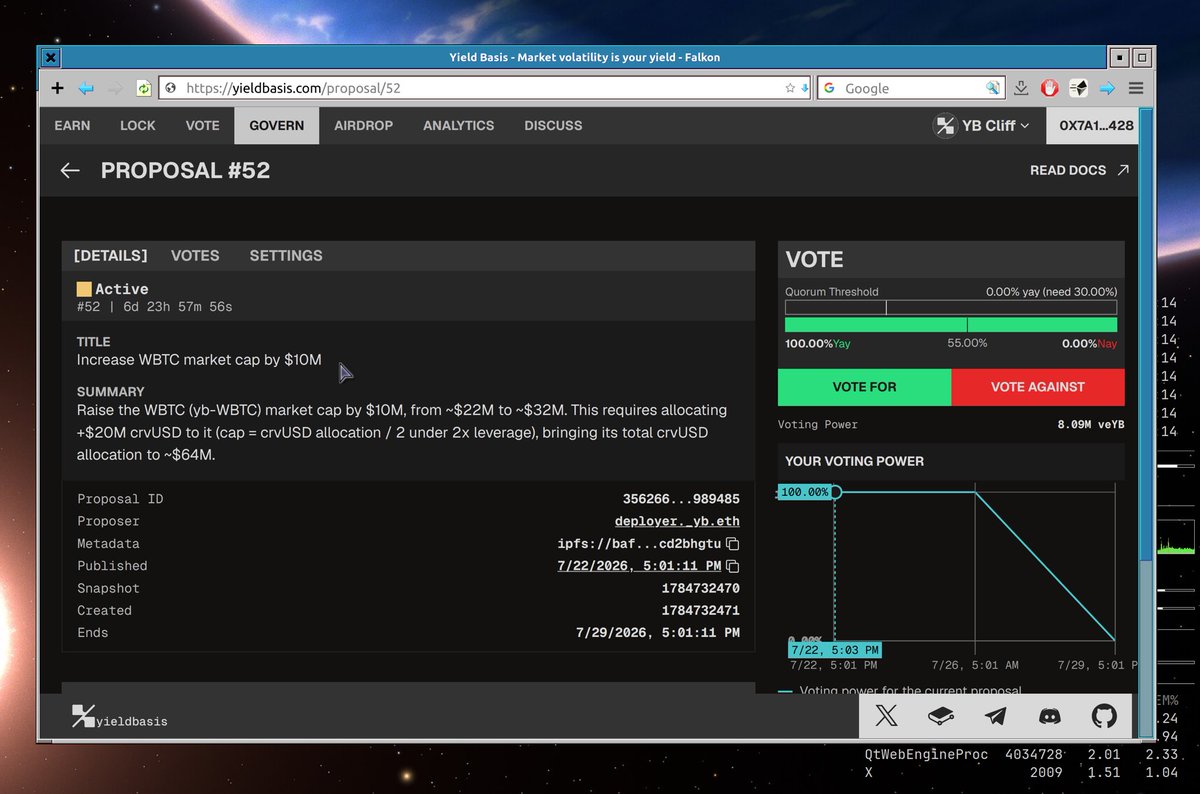Image resolution: width=1200 pixels, height=794 pixels.
Task: Click the QtWebEngineProc row in system monitor
Action: click(x=1021, y=754)
